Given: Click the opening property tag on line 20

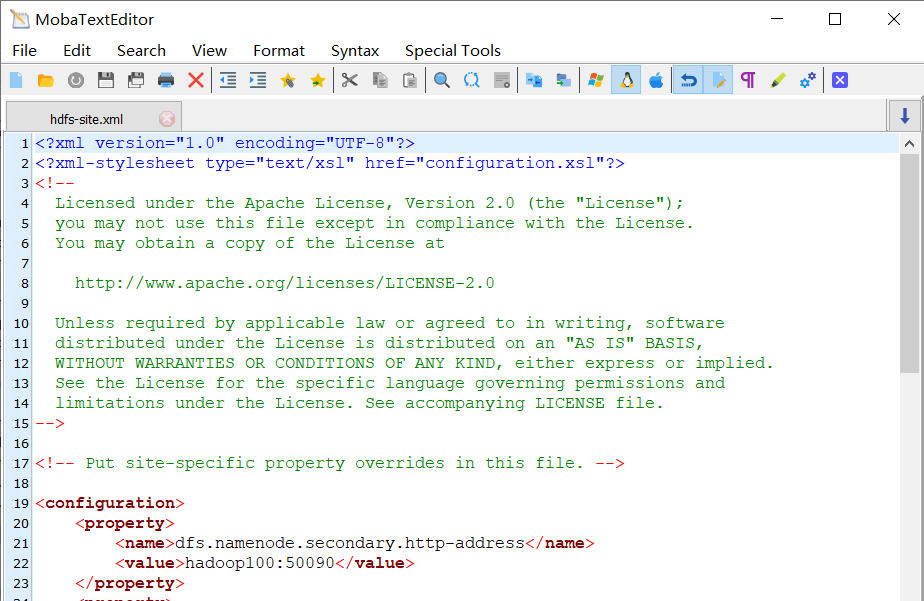Looking at the screenshot, I should [x=125, y=523].
